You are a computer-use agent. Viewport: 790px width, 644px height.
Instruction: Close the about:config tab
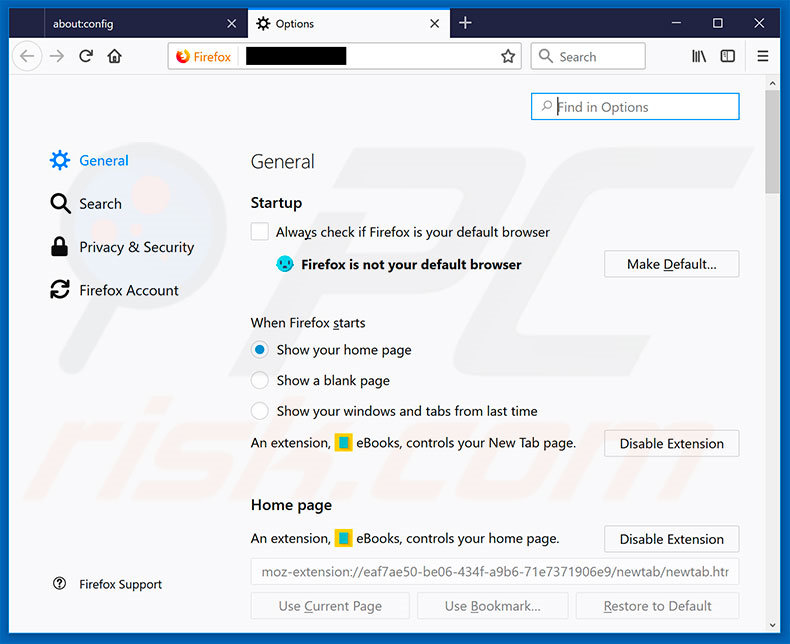(x=232, y=24)
